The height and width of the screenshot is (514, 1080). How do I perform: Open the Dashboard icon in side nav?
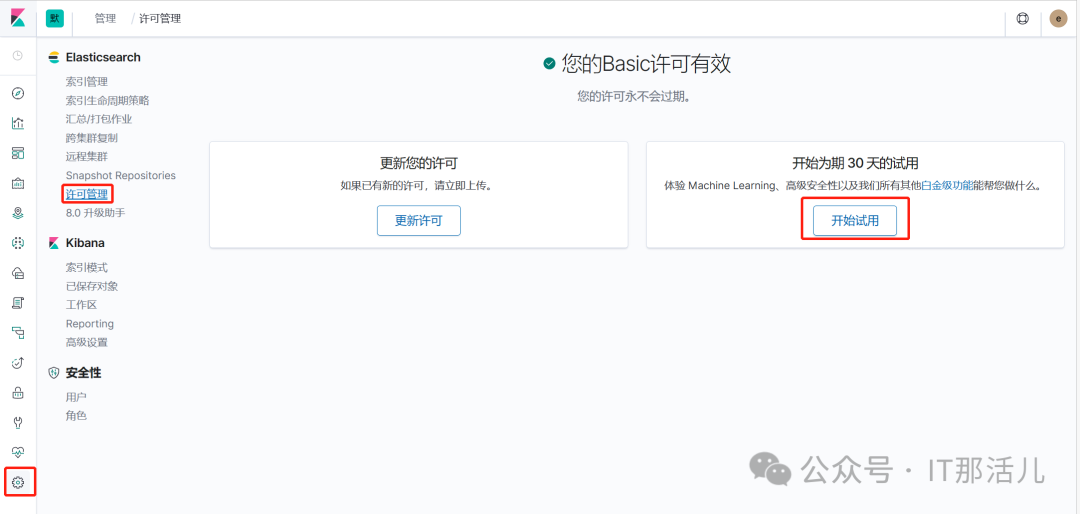(18, 153)
